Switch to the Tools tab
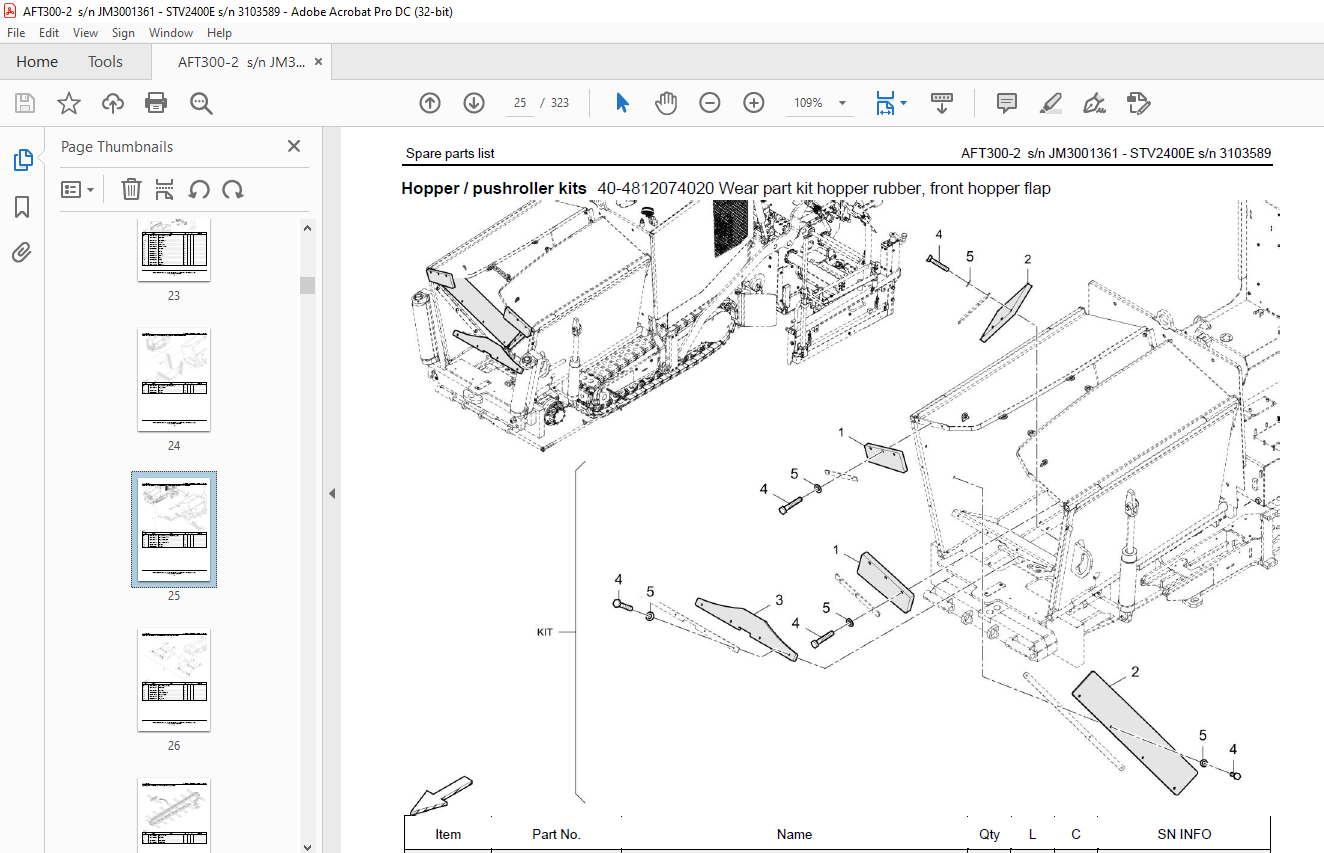Viewport: 1324px width, 853px height. coord(105,62)
